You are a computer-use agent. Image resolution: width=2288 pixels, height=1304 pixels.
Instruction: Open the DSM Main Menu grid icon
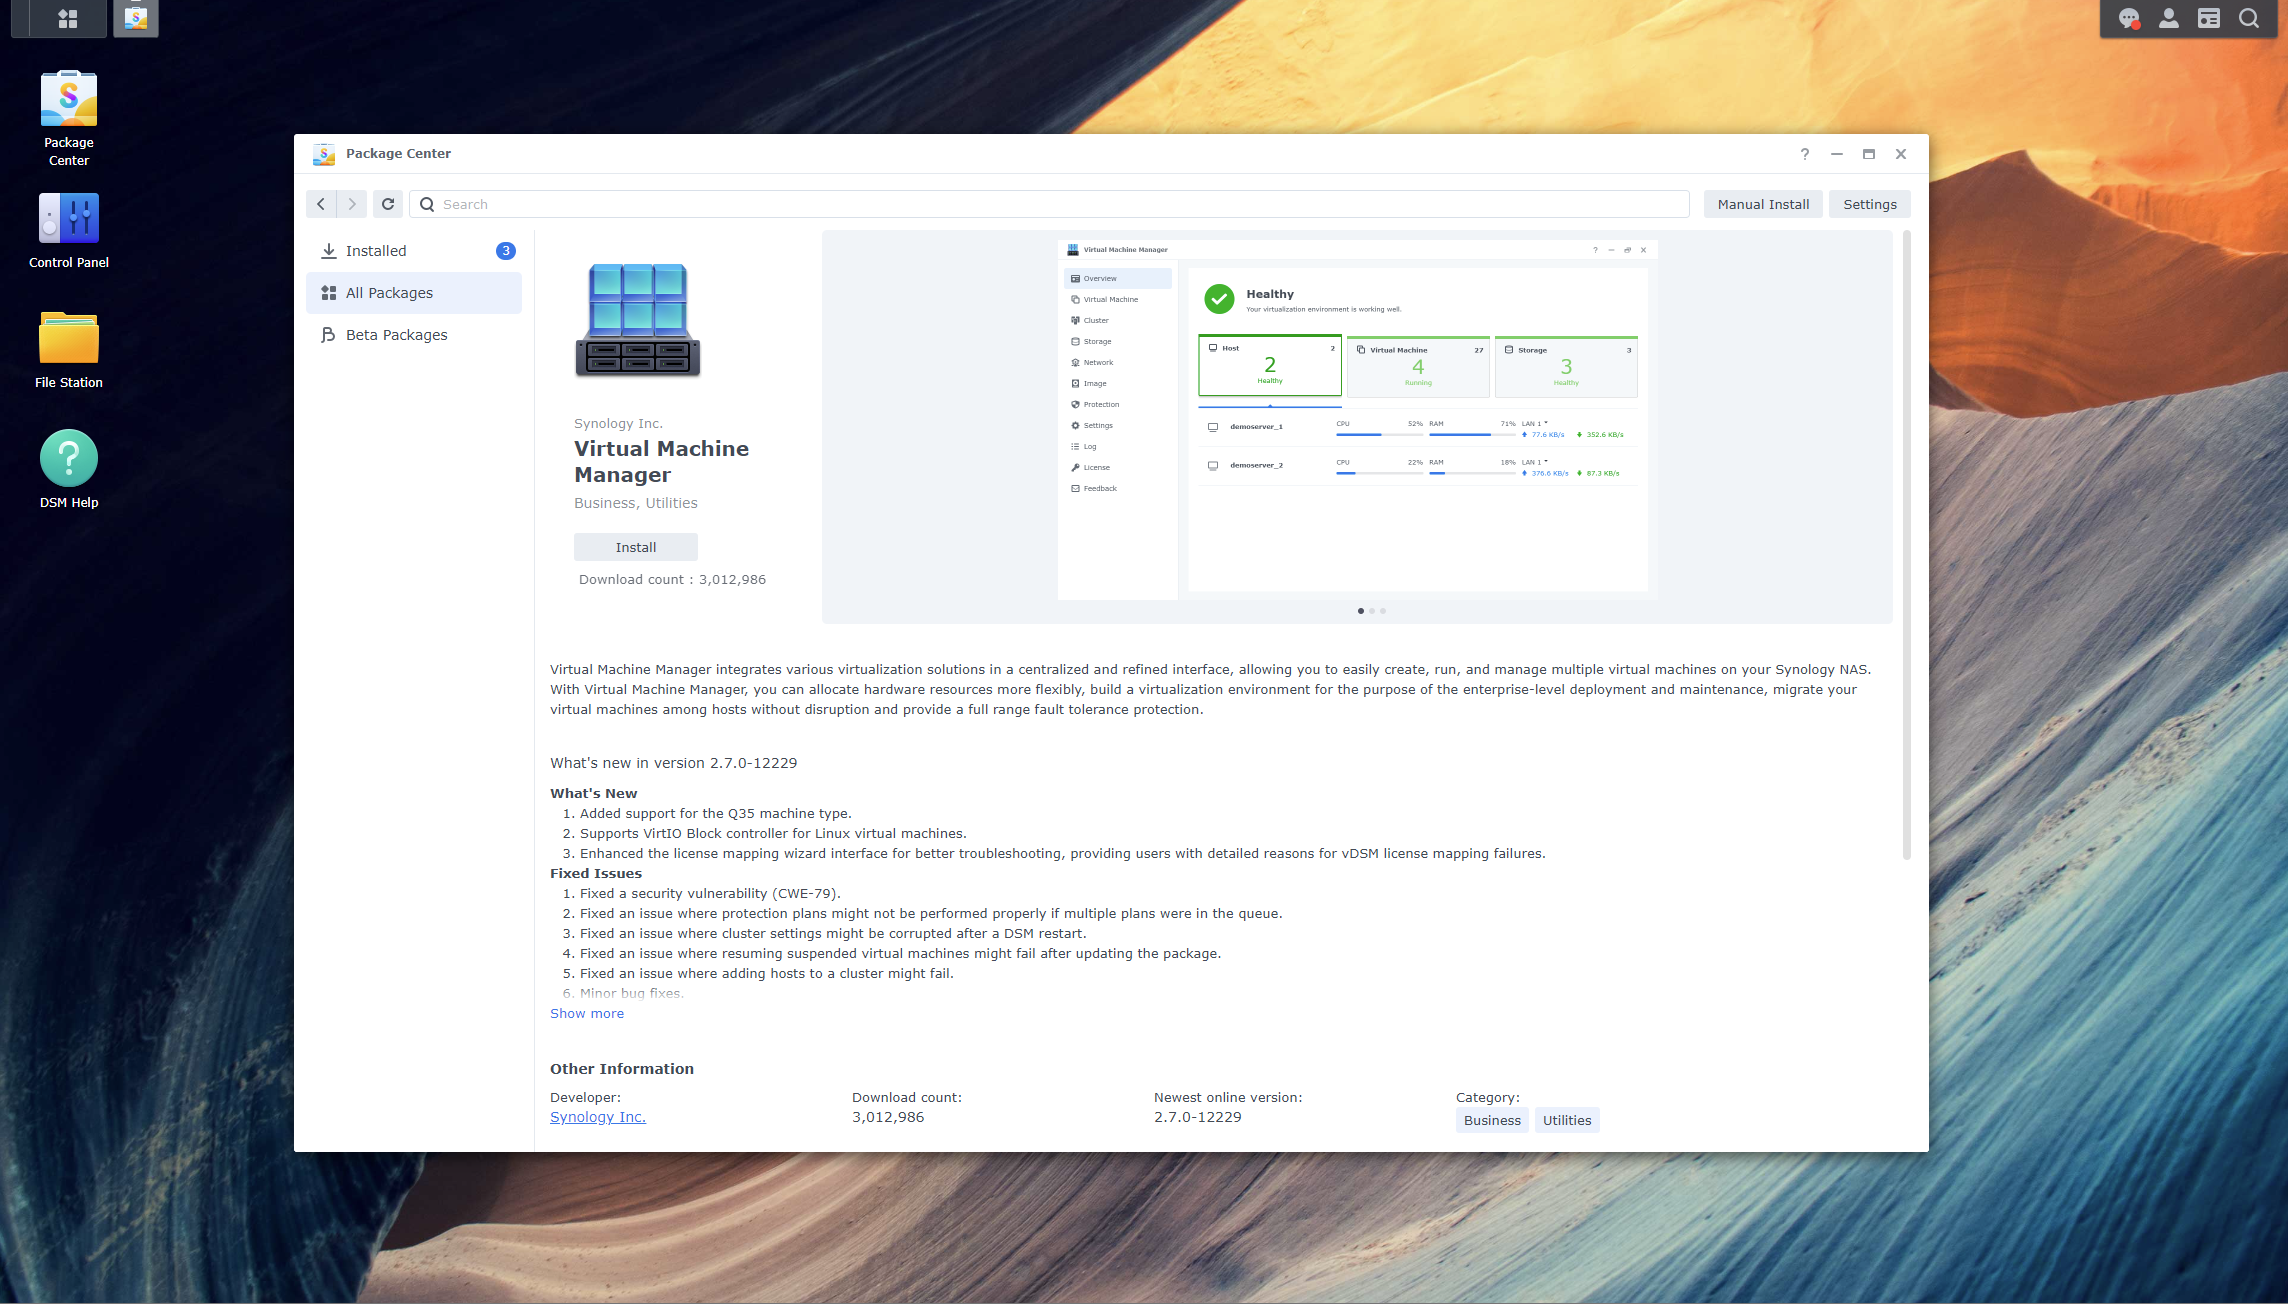(x=67, y=18)
